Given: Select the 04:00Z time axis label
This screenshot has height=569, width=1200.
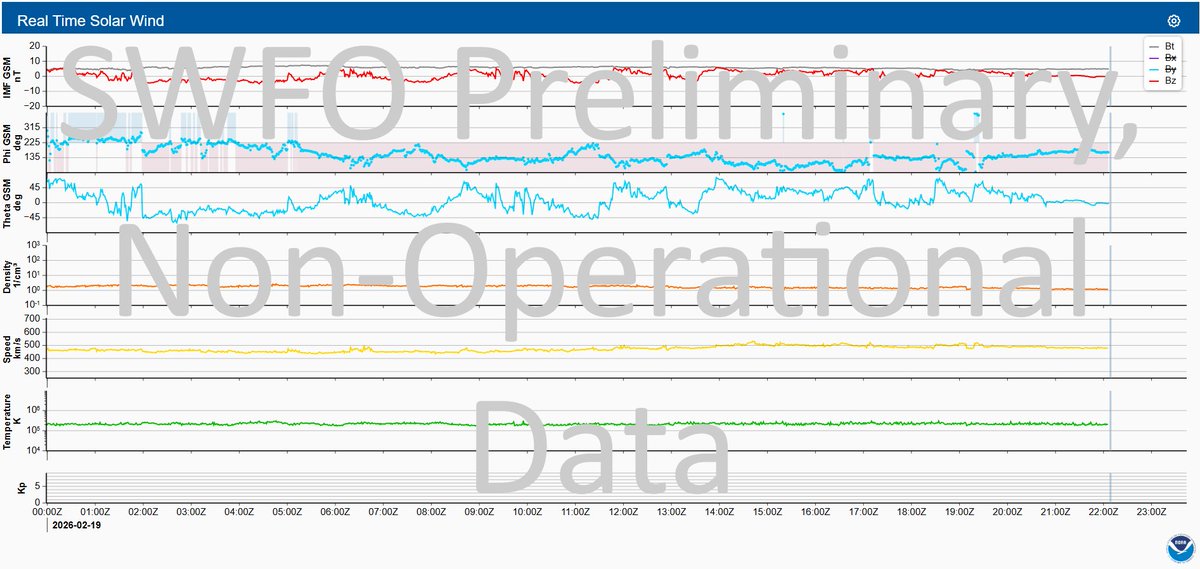Looking at the screenshot, I should (x=239, y=510).
